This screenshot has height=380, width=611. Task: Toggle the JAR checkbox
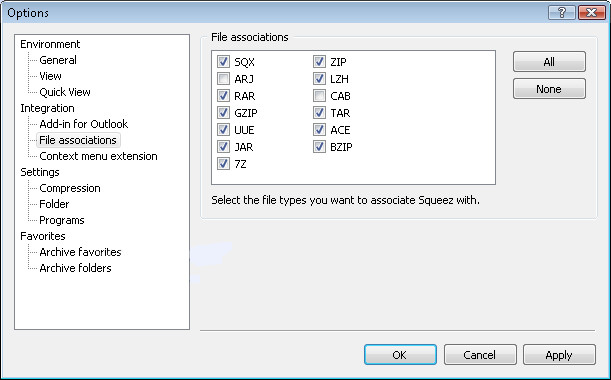pyautogui.click(x=223, y=147)
